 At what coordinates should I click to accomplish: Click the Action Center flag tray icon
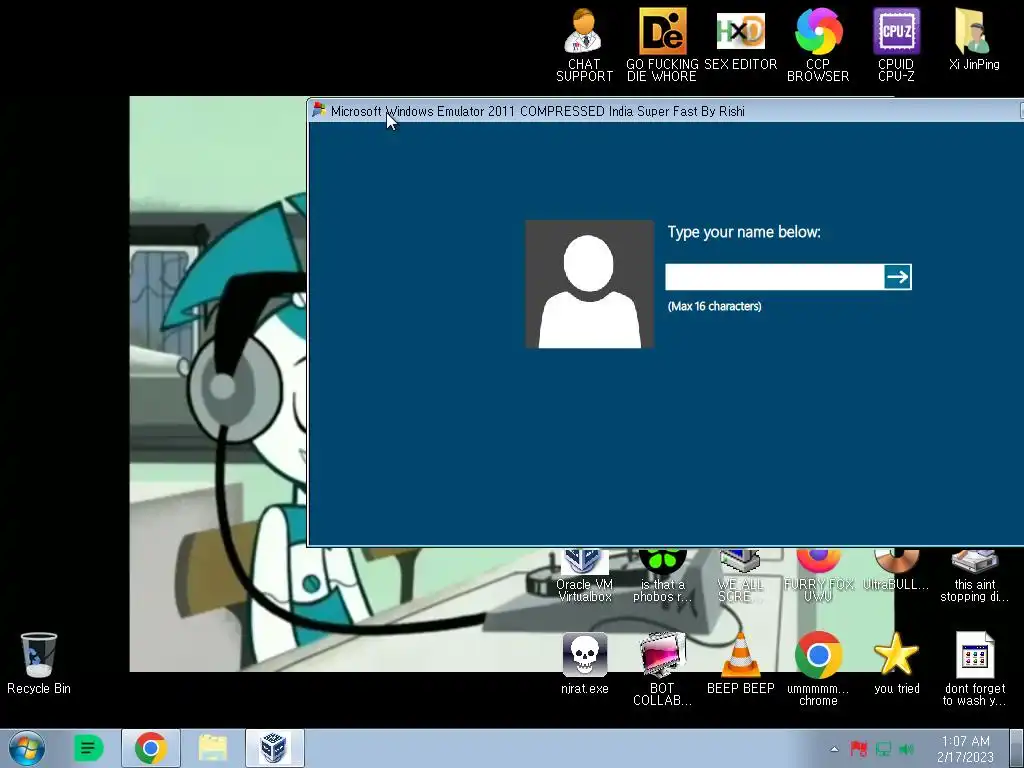pos(859,748)
